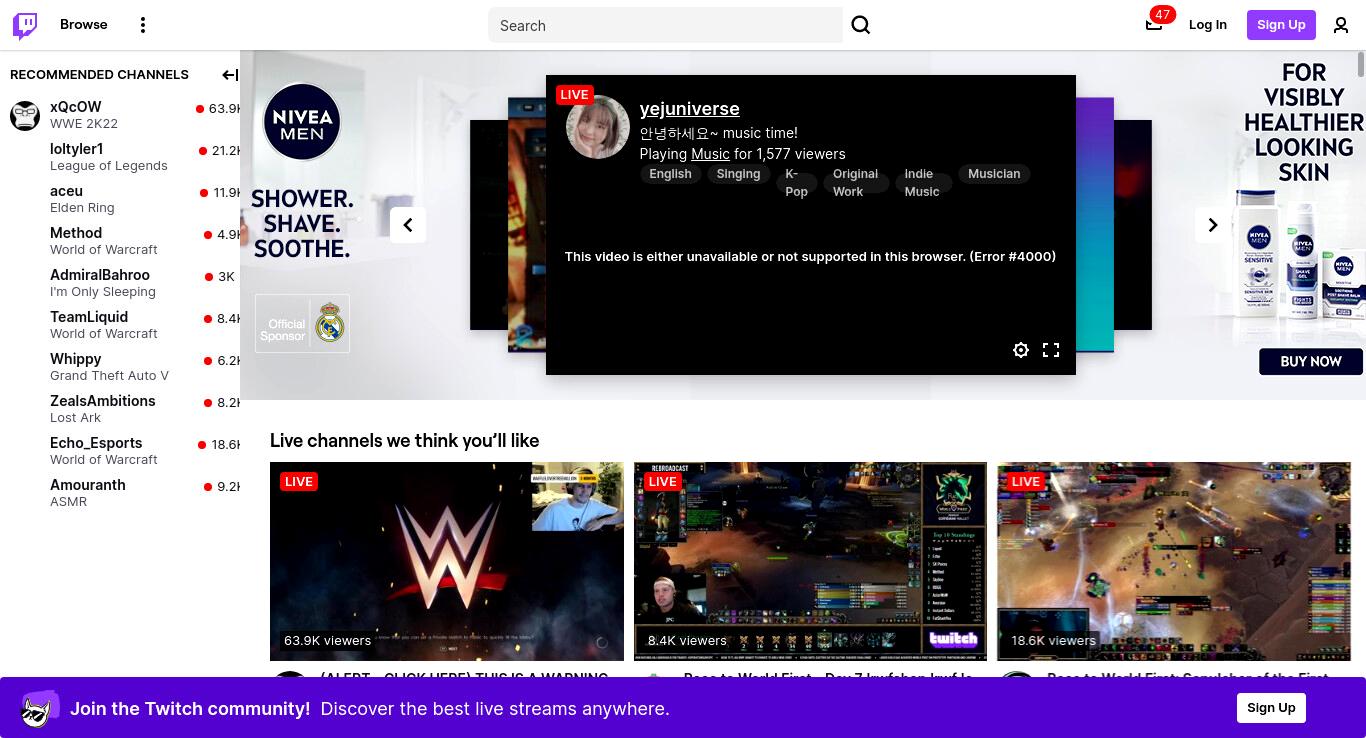Image resolution: width=1366 pixels, height=738 pixels.
Task: Click the Real Madrid official sponsor badge
Action: [x=302, y=323]
